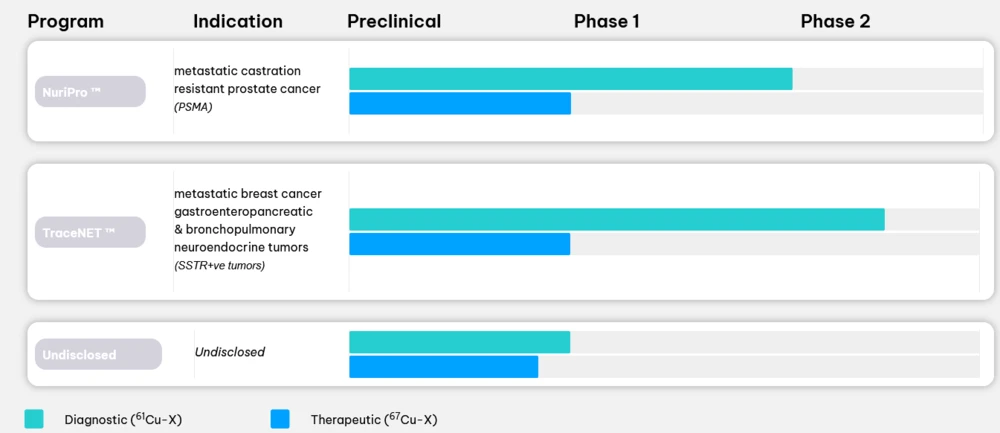1000x433 pixels.
Task: Click the neuroendocrine tumors indication text
Action: pyautogui.click(x=241, y=246)
